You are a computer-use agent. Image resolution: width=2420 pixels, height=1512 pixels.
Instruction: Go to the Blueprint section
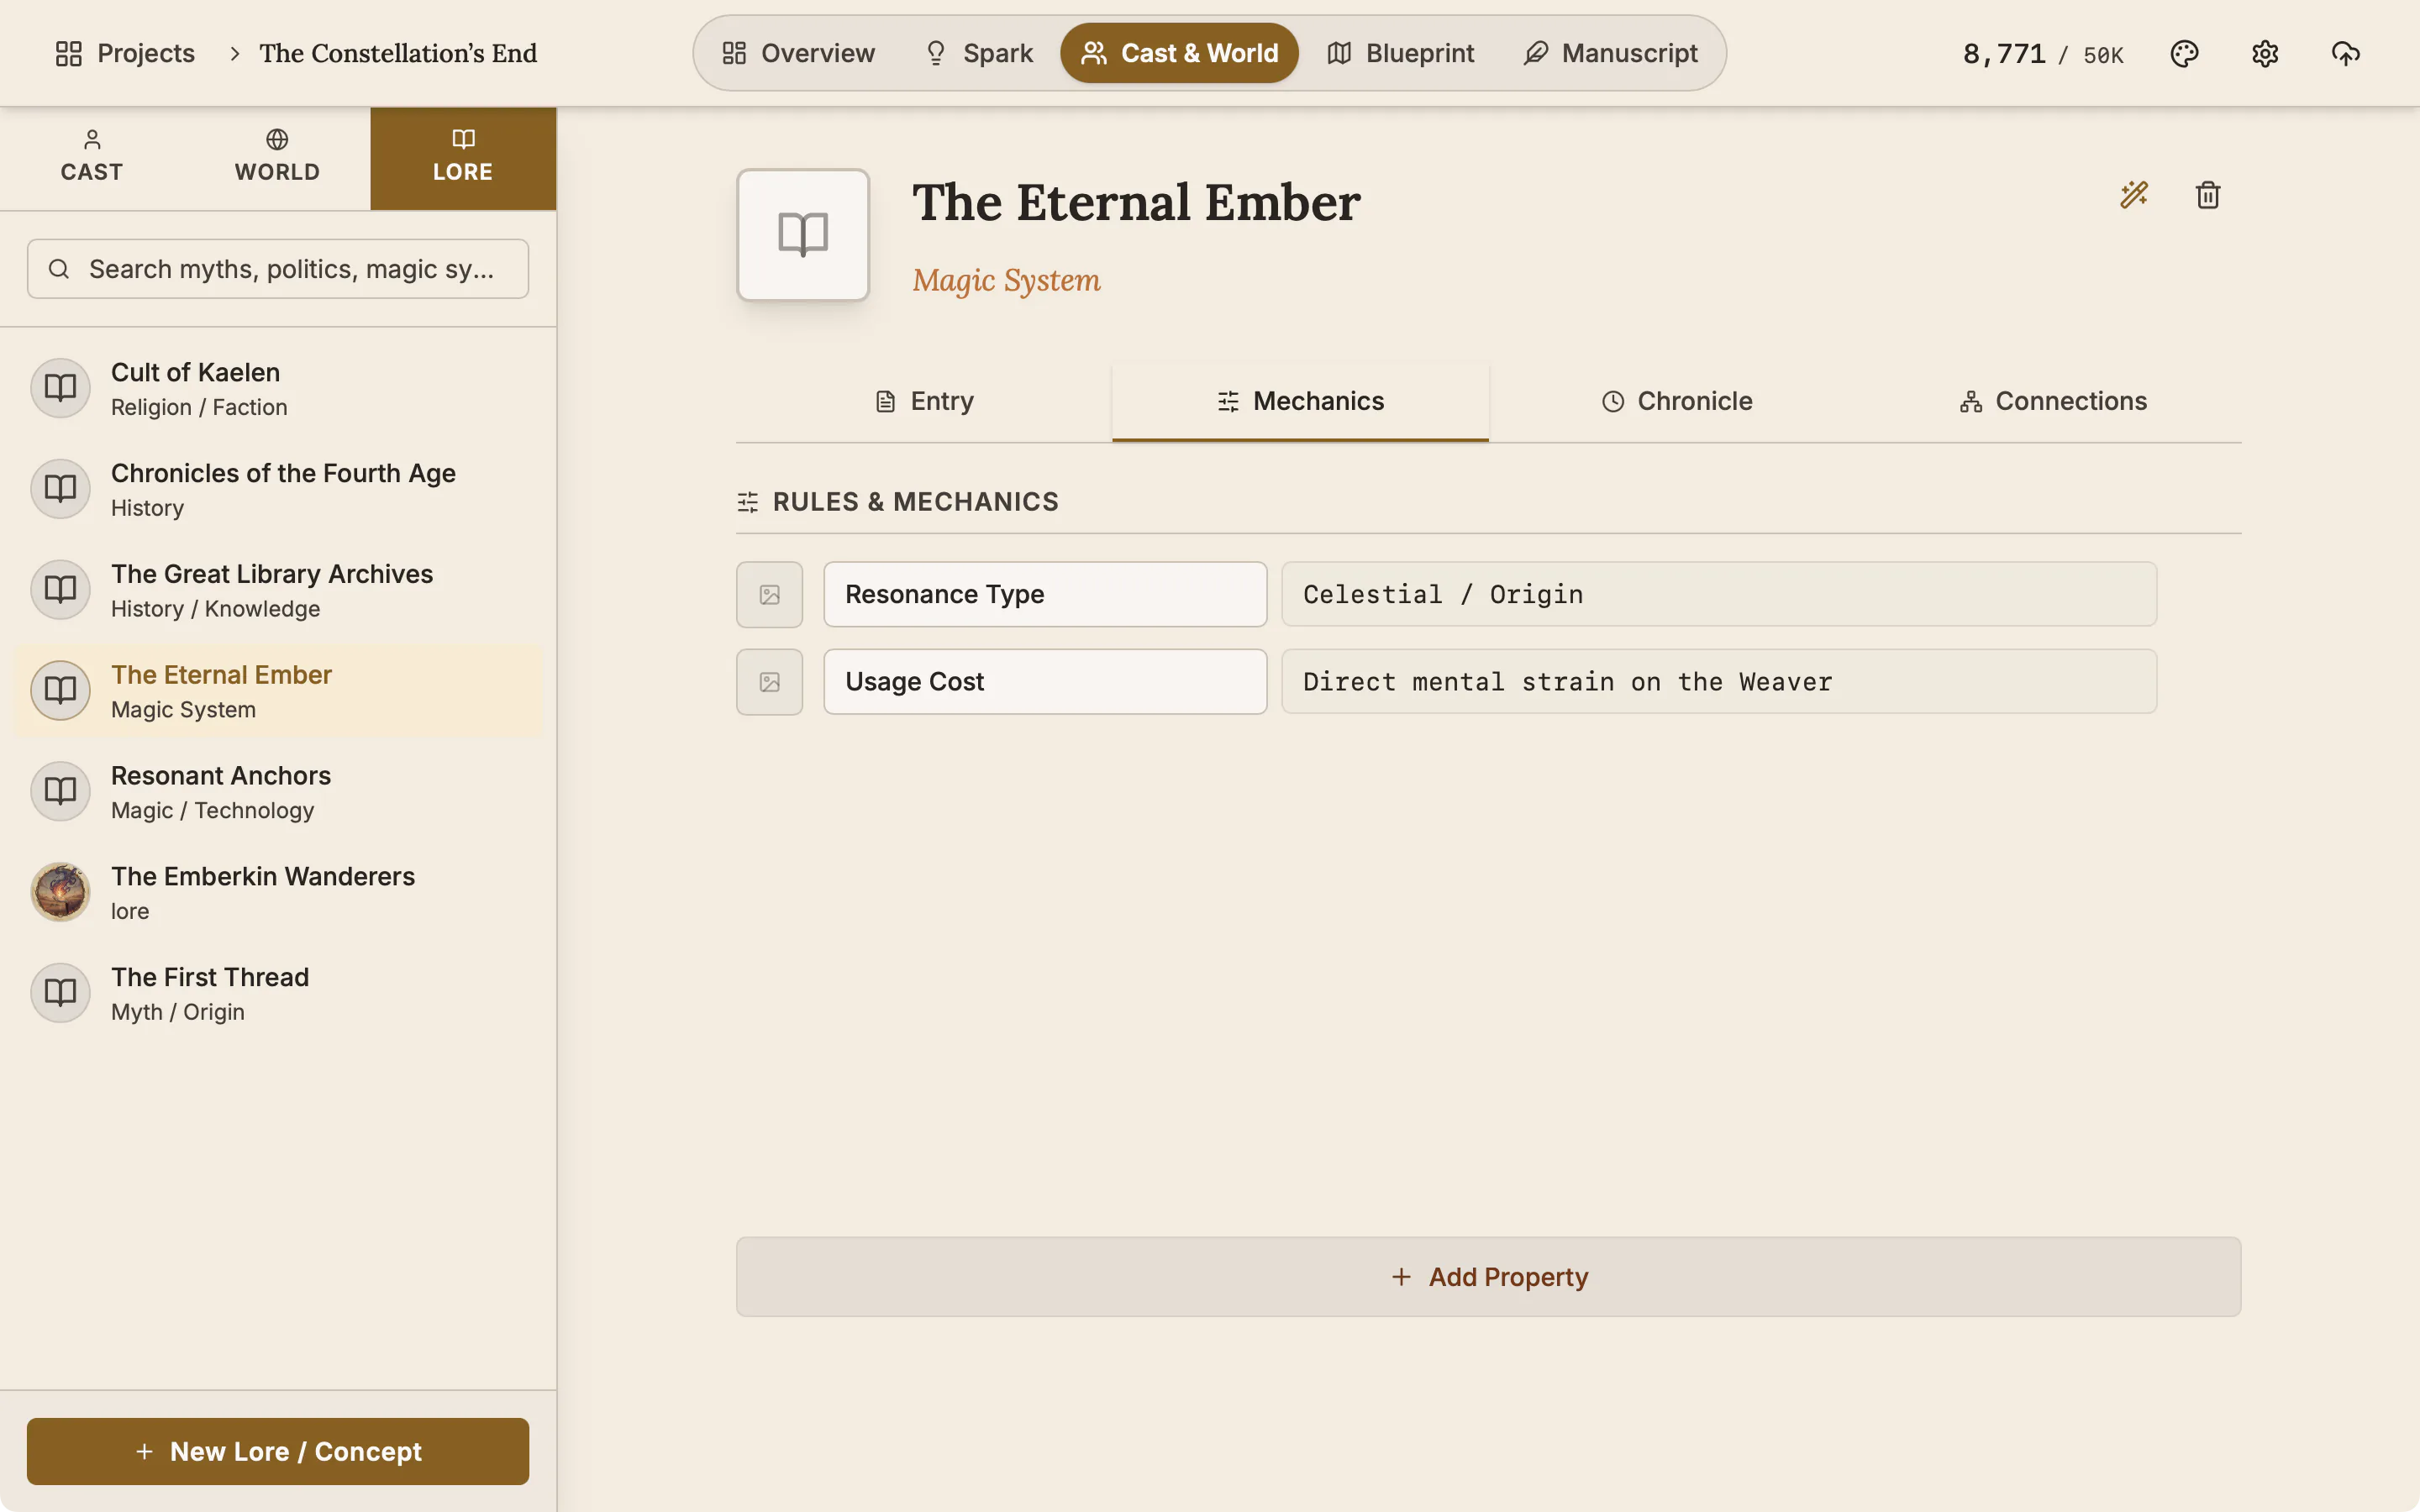click(x=1400, y=53)
